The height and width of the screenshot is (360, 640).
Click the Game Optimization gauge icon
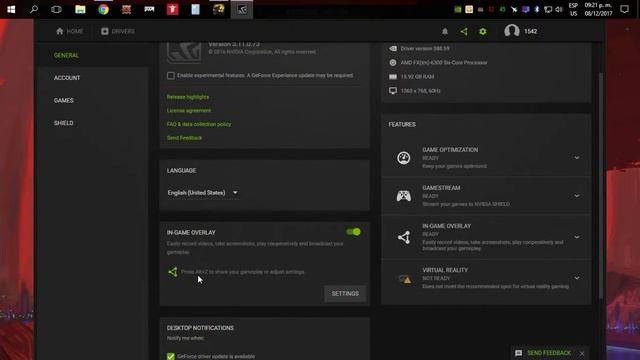[x=404, y=158]
